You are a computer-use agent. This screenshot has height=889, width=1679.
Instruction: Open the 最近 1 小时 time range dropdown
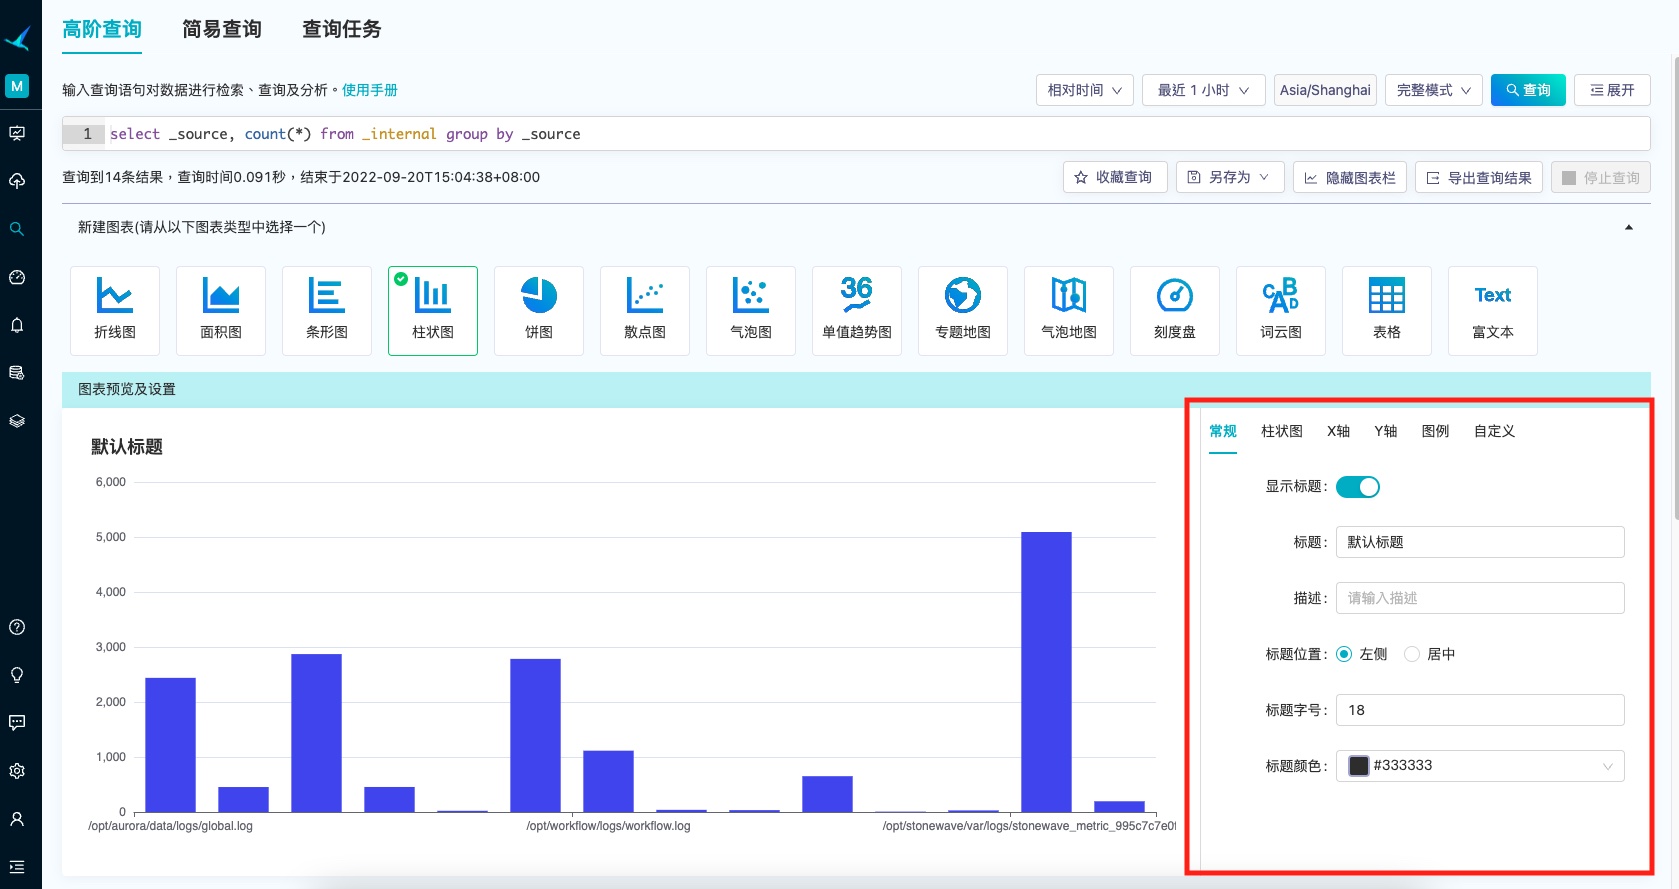[1204, 90]
